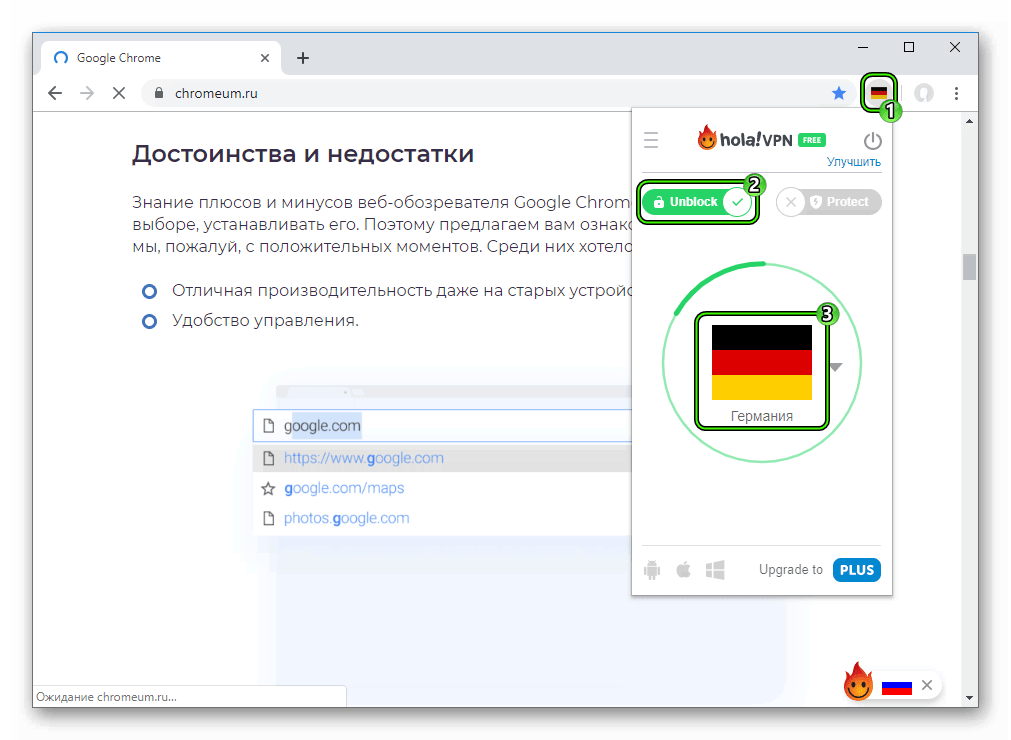Click the Германия country label
This screenshot has width=1011, height=740.
[x=761, y=416]
